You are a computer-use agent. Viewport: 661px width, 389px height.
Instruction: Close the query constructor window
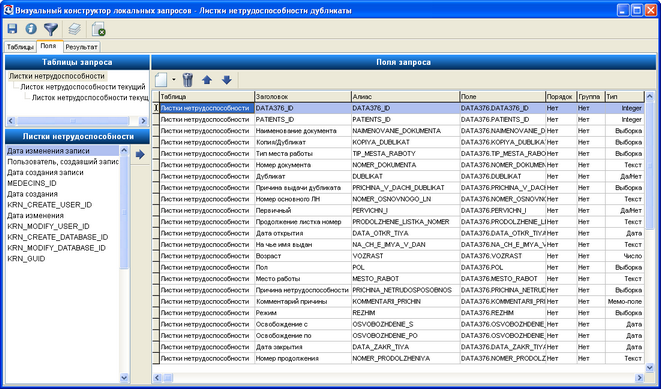650,10
